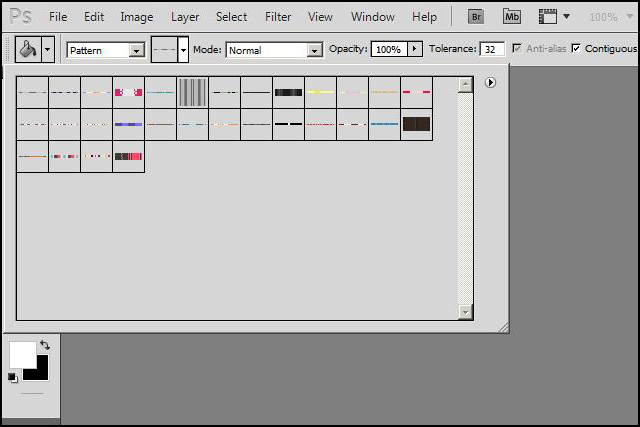Click the Opacity slider arrow
This screenshot has width=640, height=427.
(415, 49)
